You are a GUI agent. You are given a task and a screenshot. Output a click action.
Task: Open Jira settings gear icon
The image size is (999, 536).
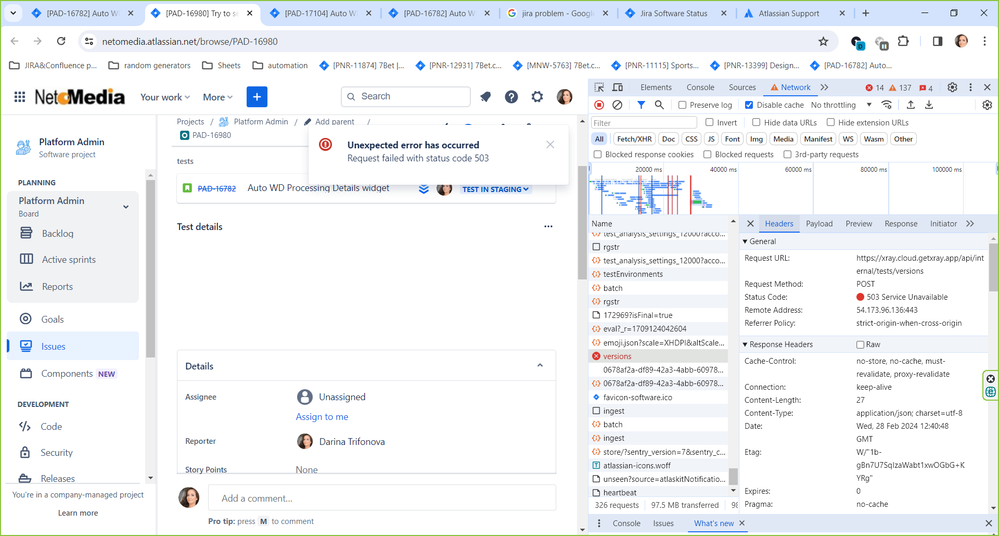537,96
